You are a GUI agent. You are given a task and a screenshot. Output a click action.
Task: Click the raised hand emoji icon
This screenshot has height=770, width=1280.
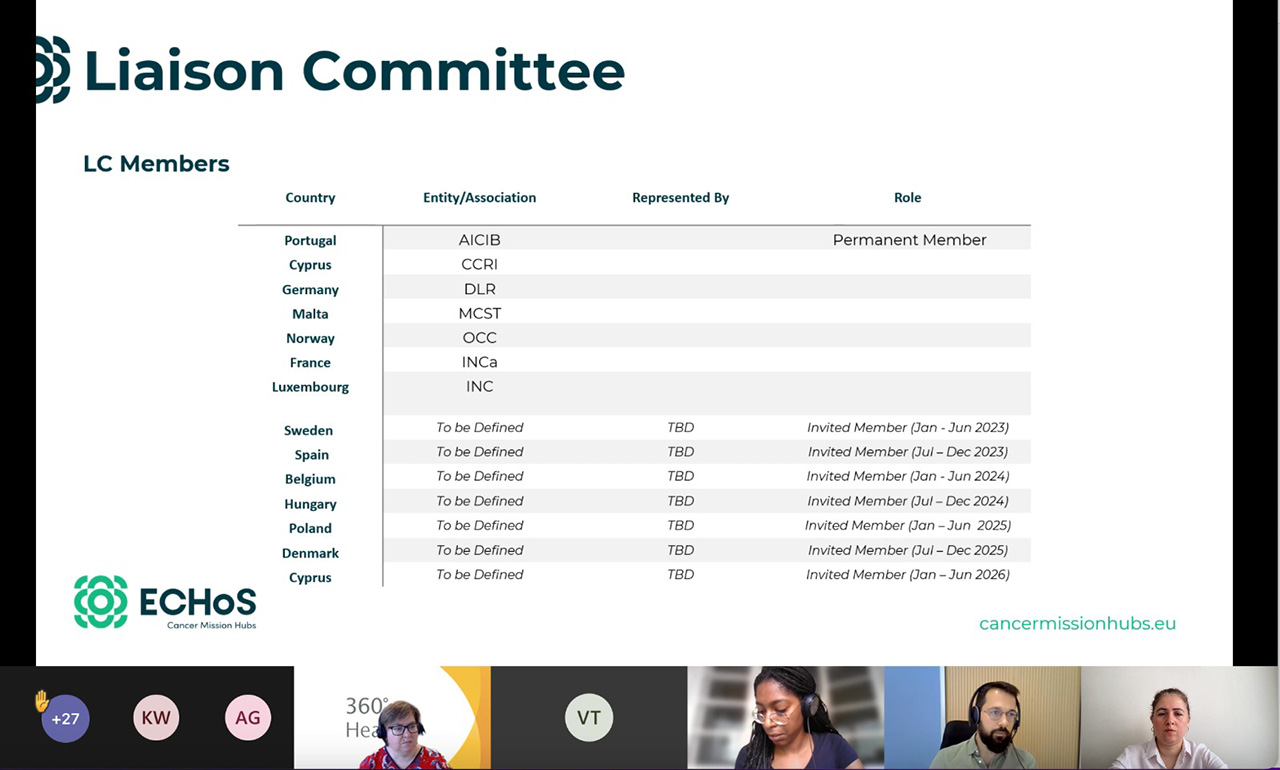pyautogui.click(x=42, y=701)
